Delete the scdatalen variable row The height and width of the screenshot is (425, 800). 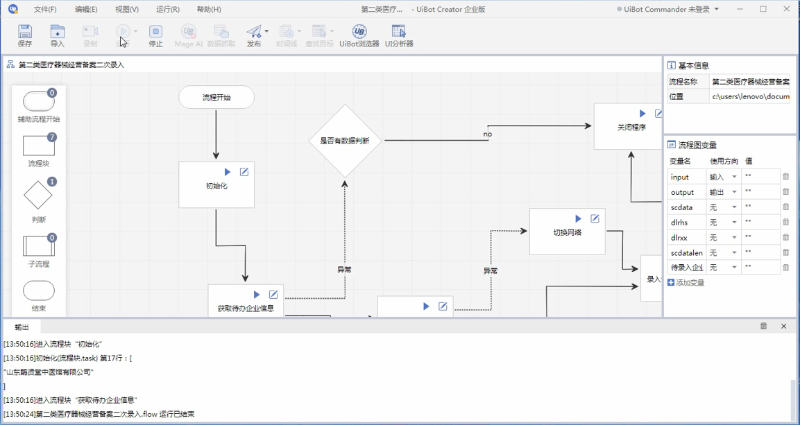[x=786, y=252]
